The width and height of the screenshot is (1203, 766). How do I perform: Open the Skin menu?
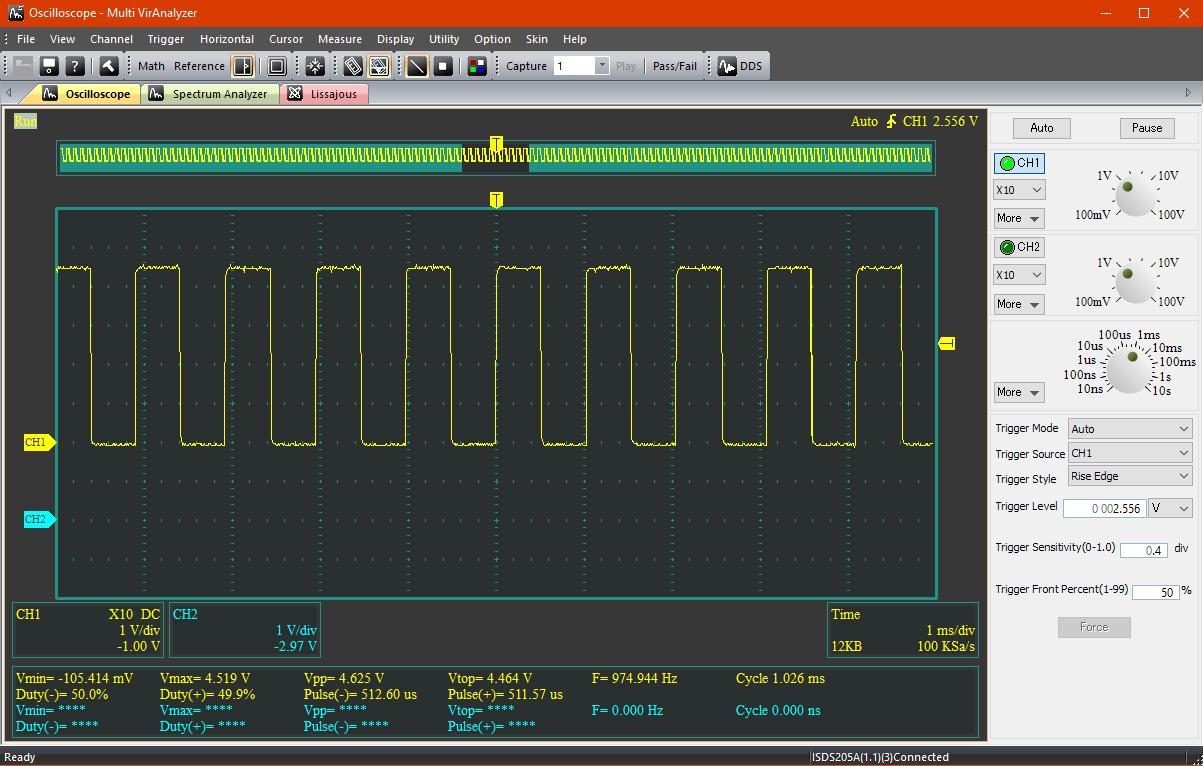tap(537, 39)
